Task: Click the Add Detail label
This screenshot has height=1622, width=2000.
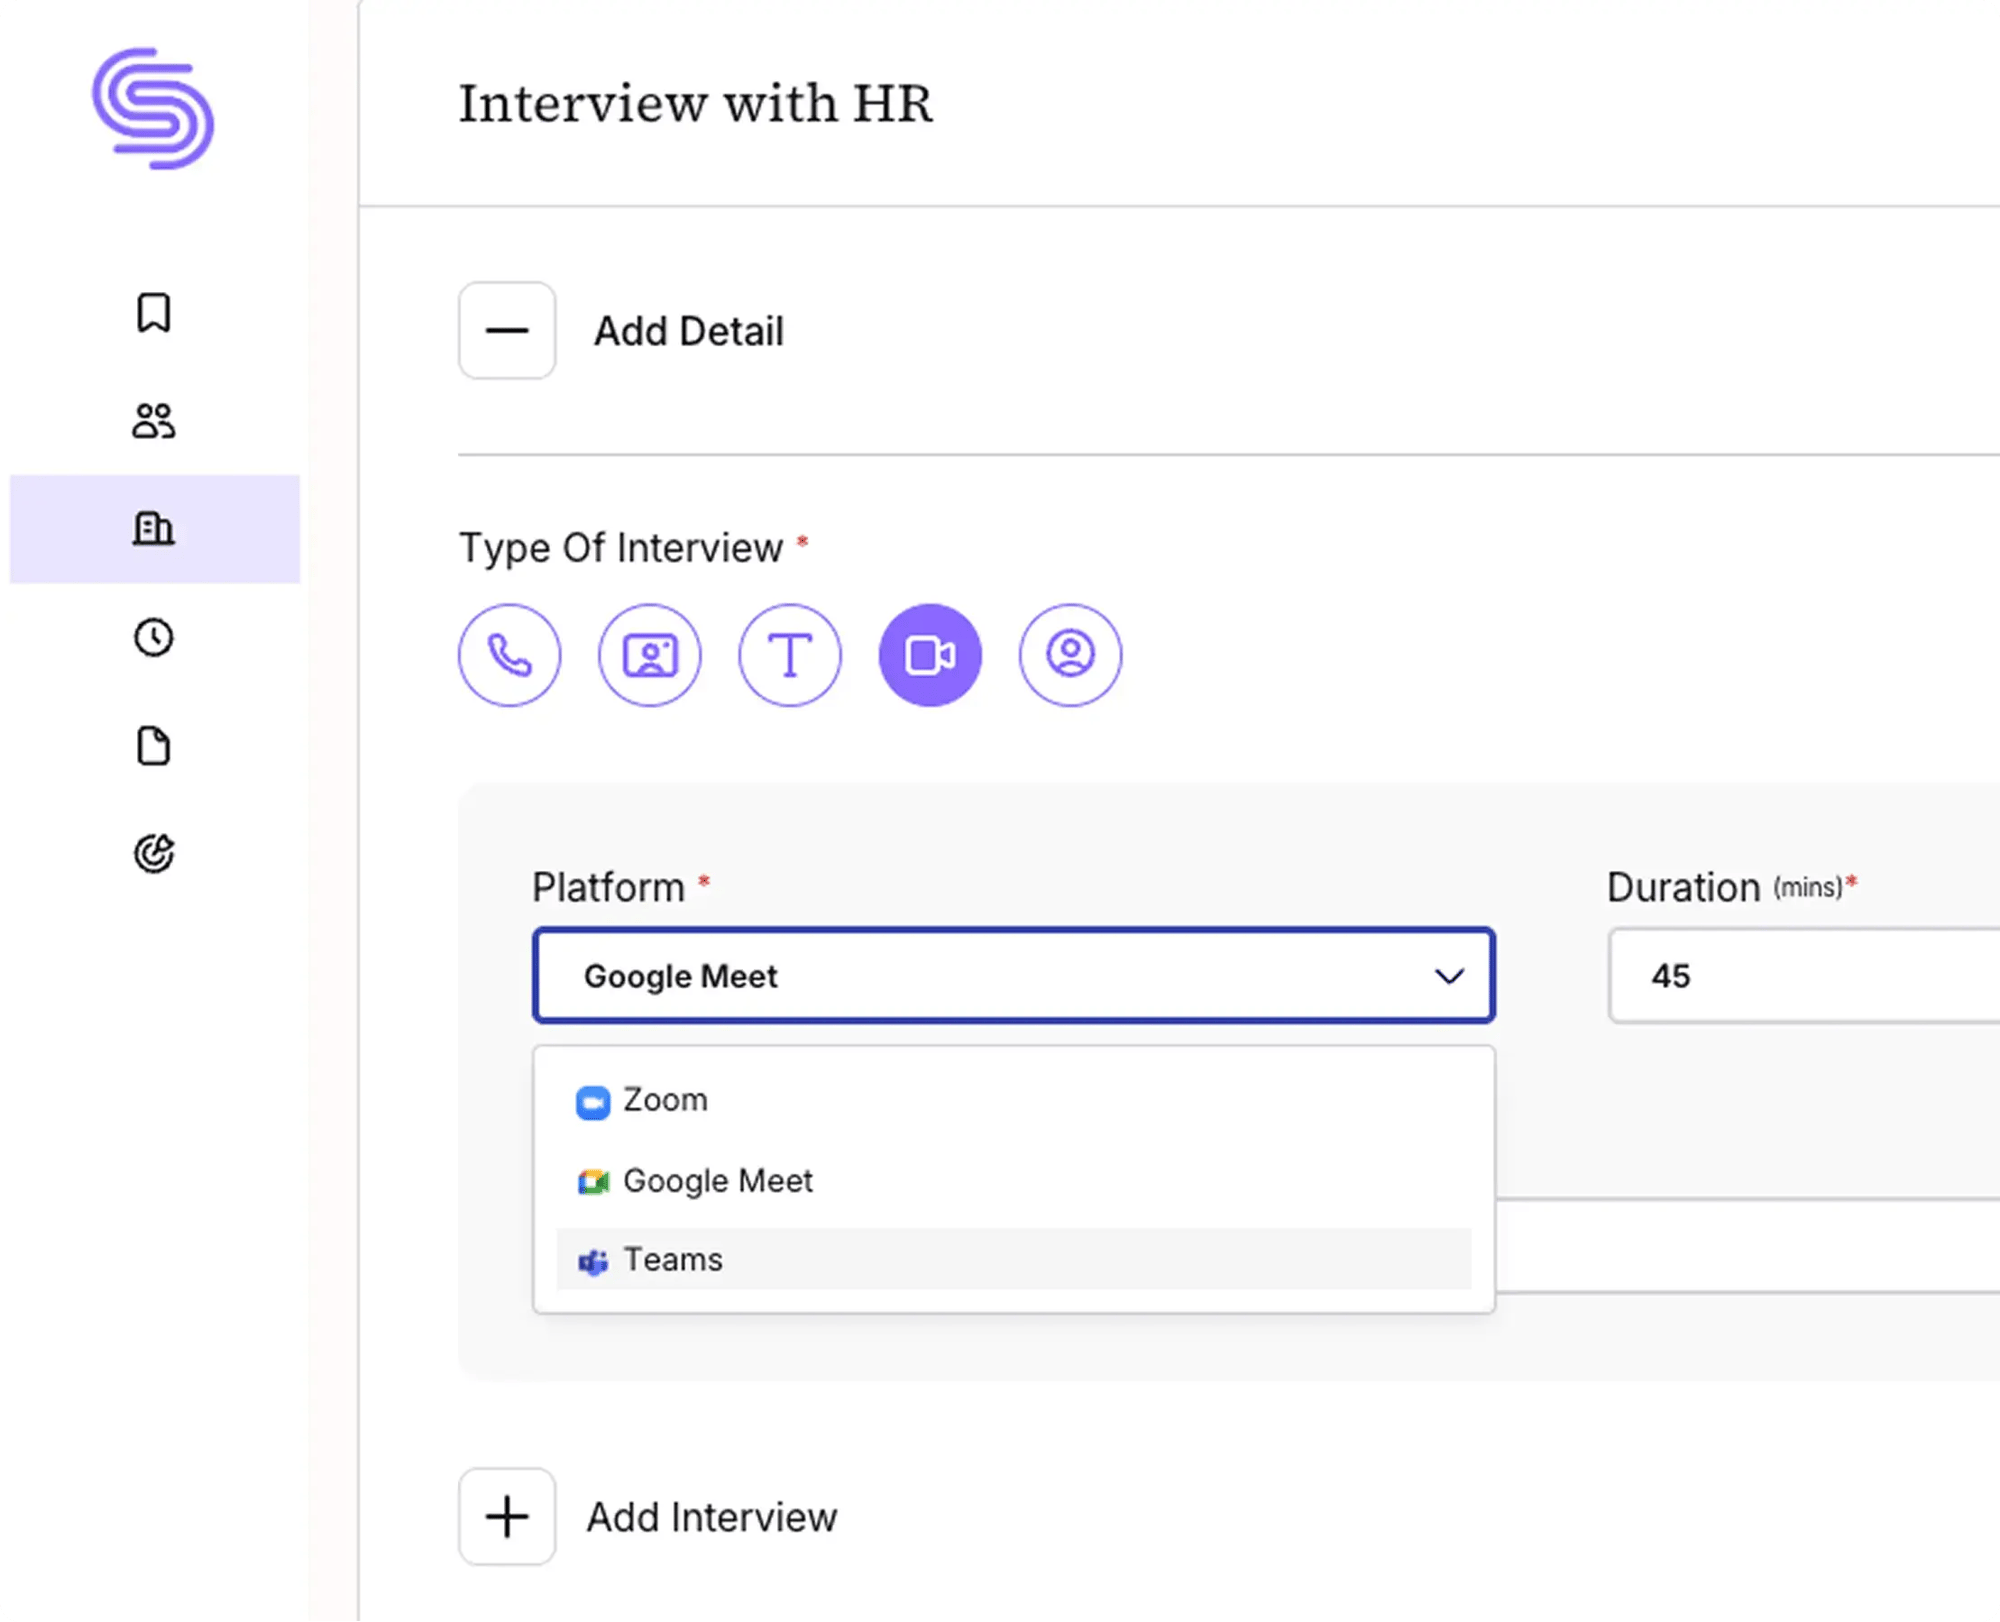Action: tap(689, 331)
